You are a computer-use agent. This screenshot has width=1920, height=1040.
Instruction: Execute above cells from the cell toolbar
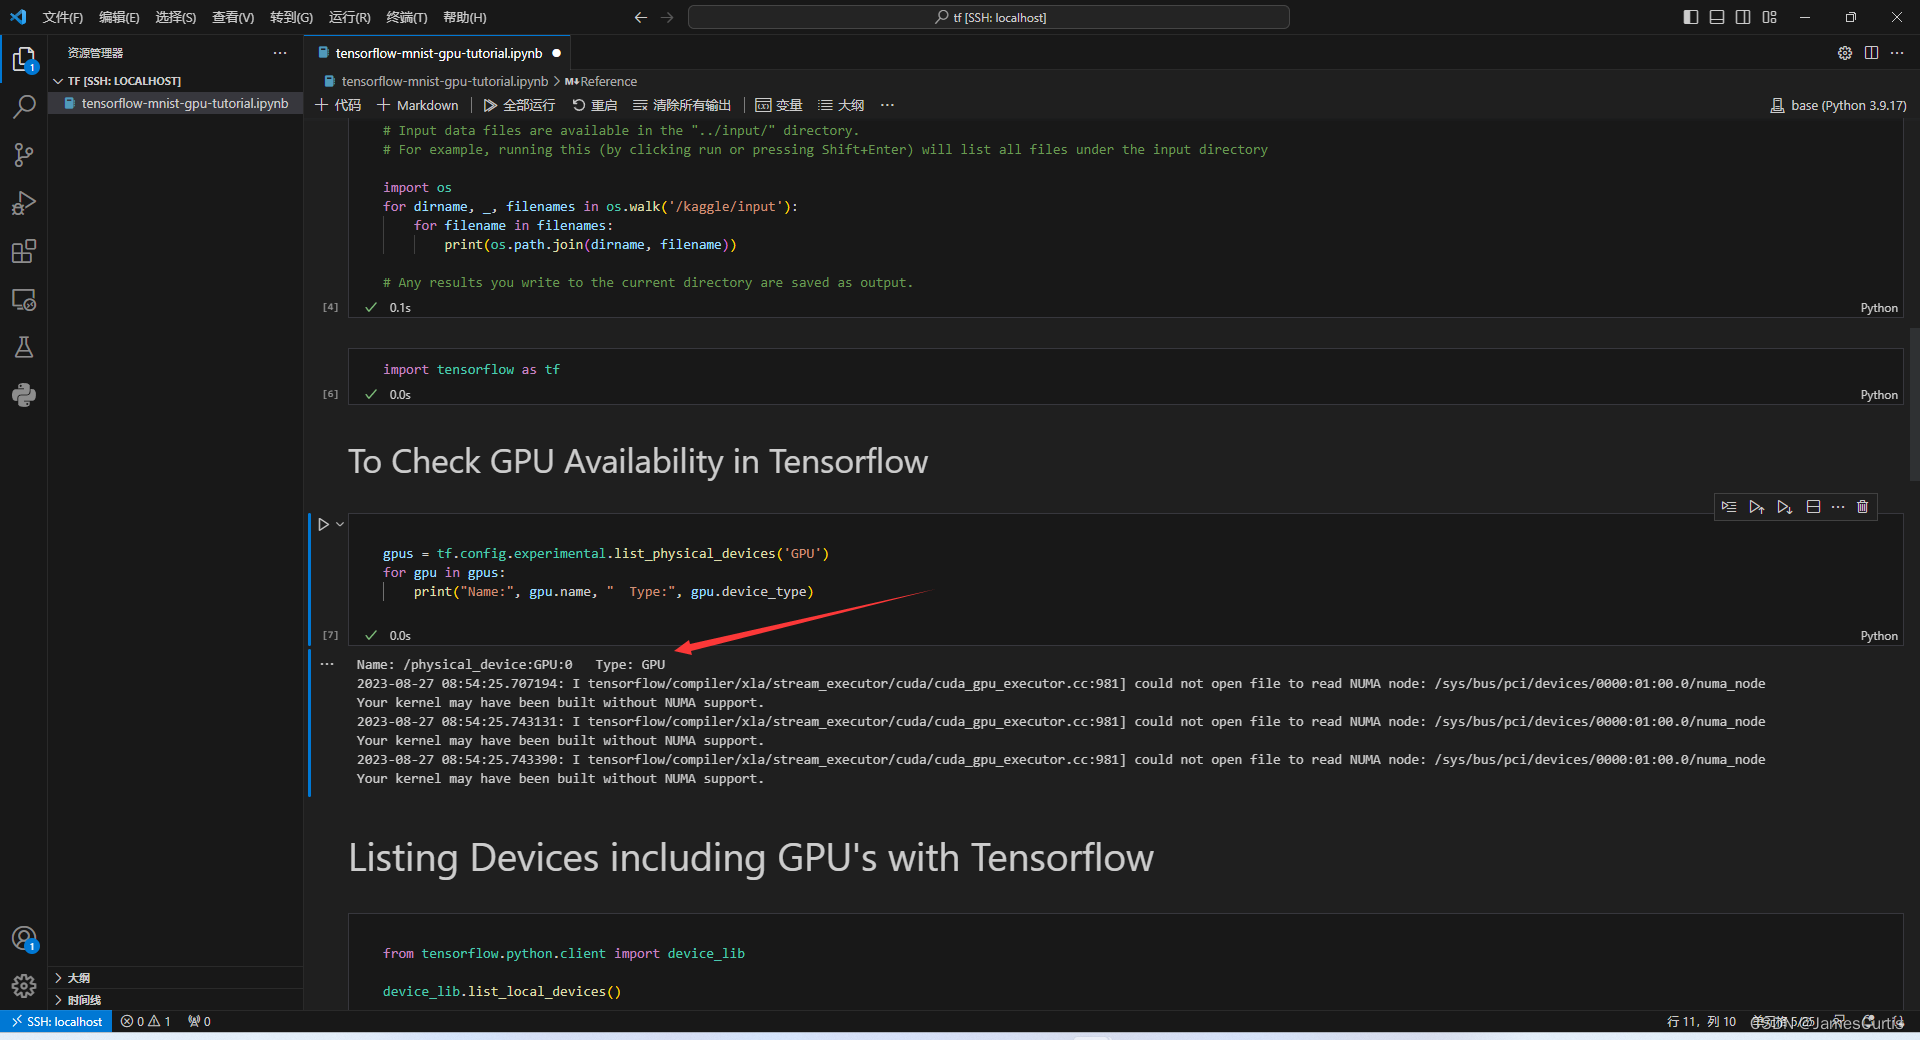(1757, 507)
